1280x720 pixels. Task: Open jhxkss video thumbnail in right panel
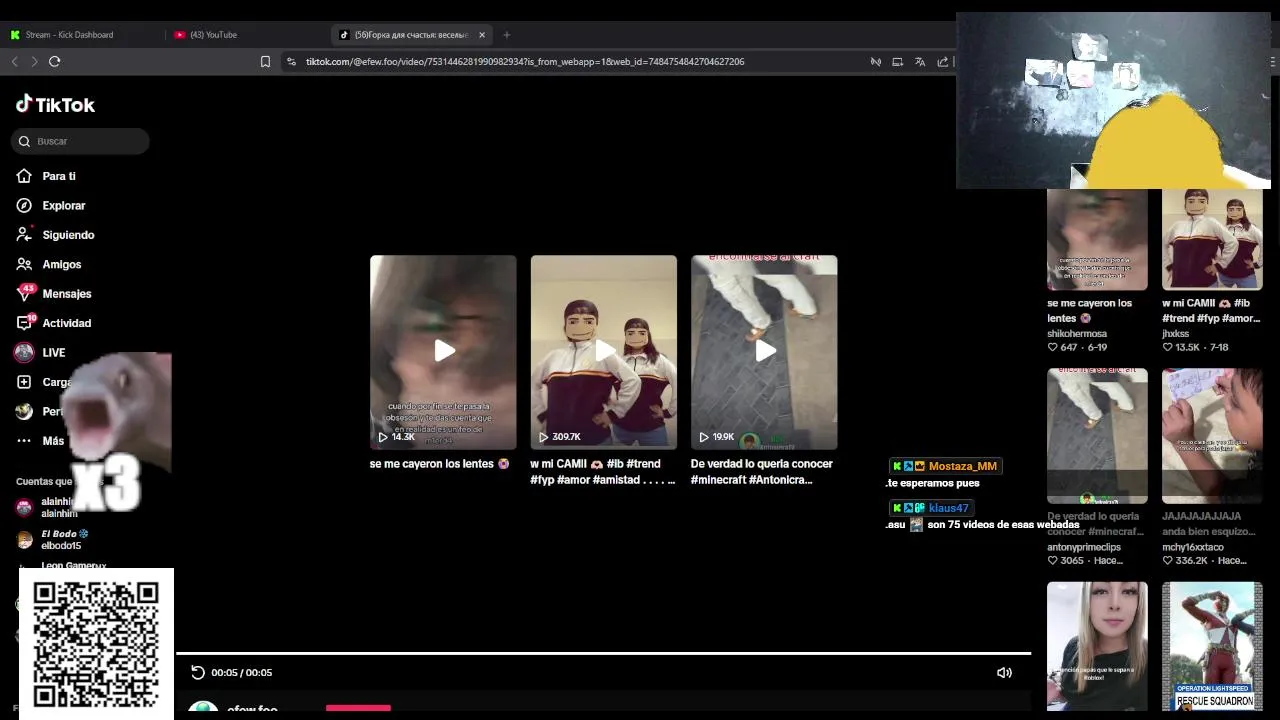[x=1212, y=240]
